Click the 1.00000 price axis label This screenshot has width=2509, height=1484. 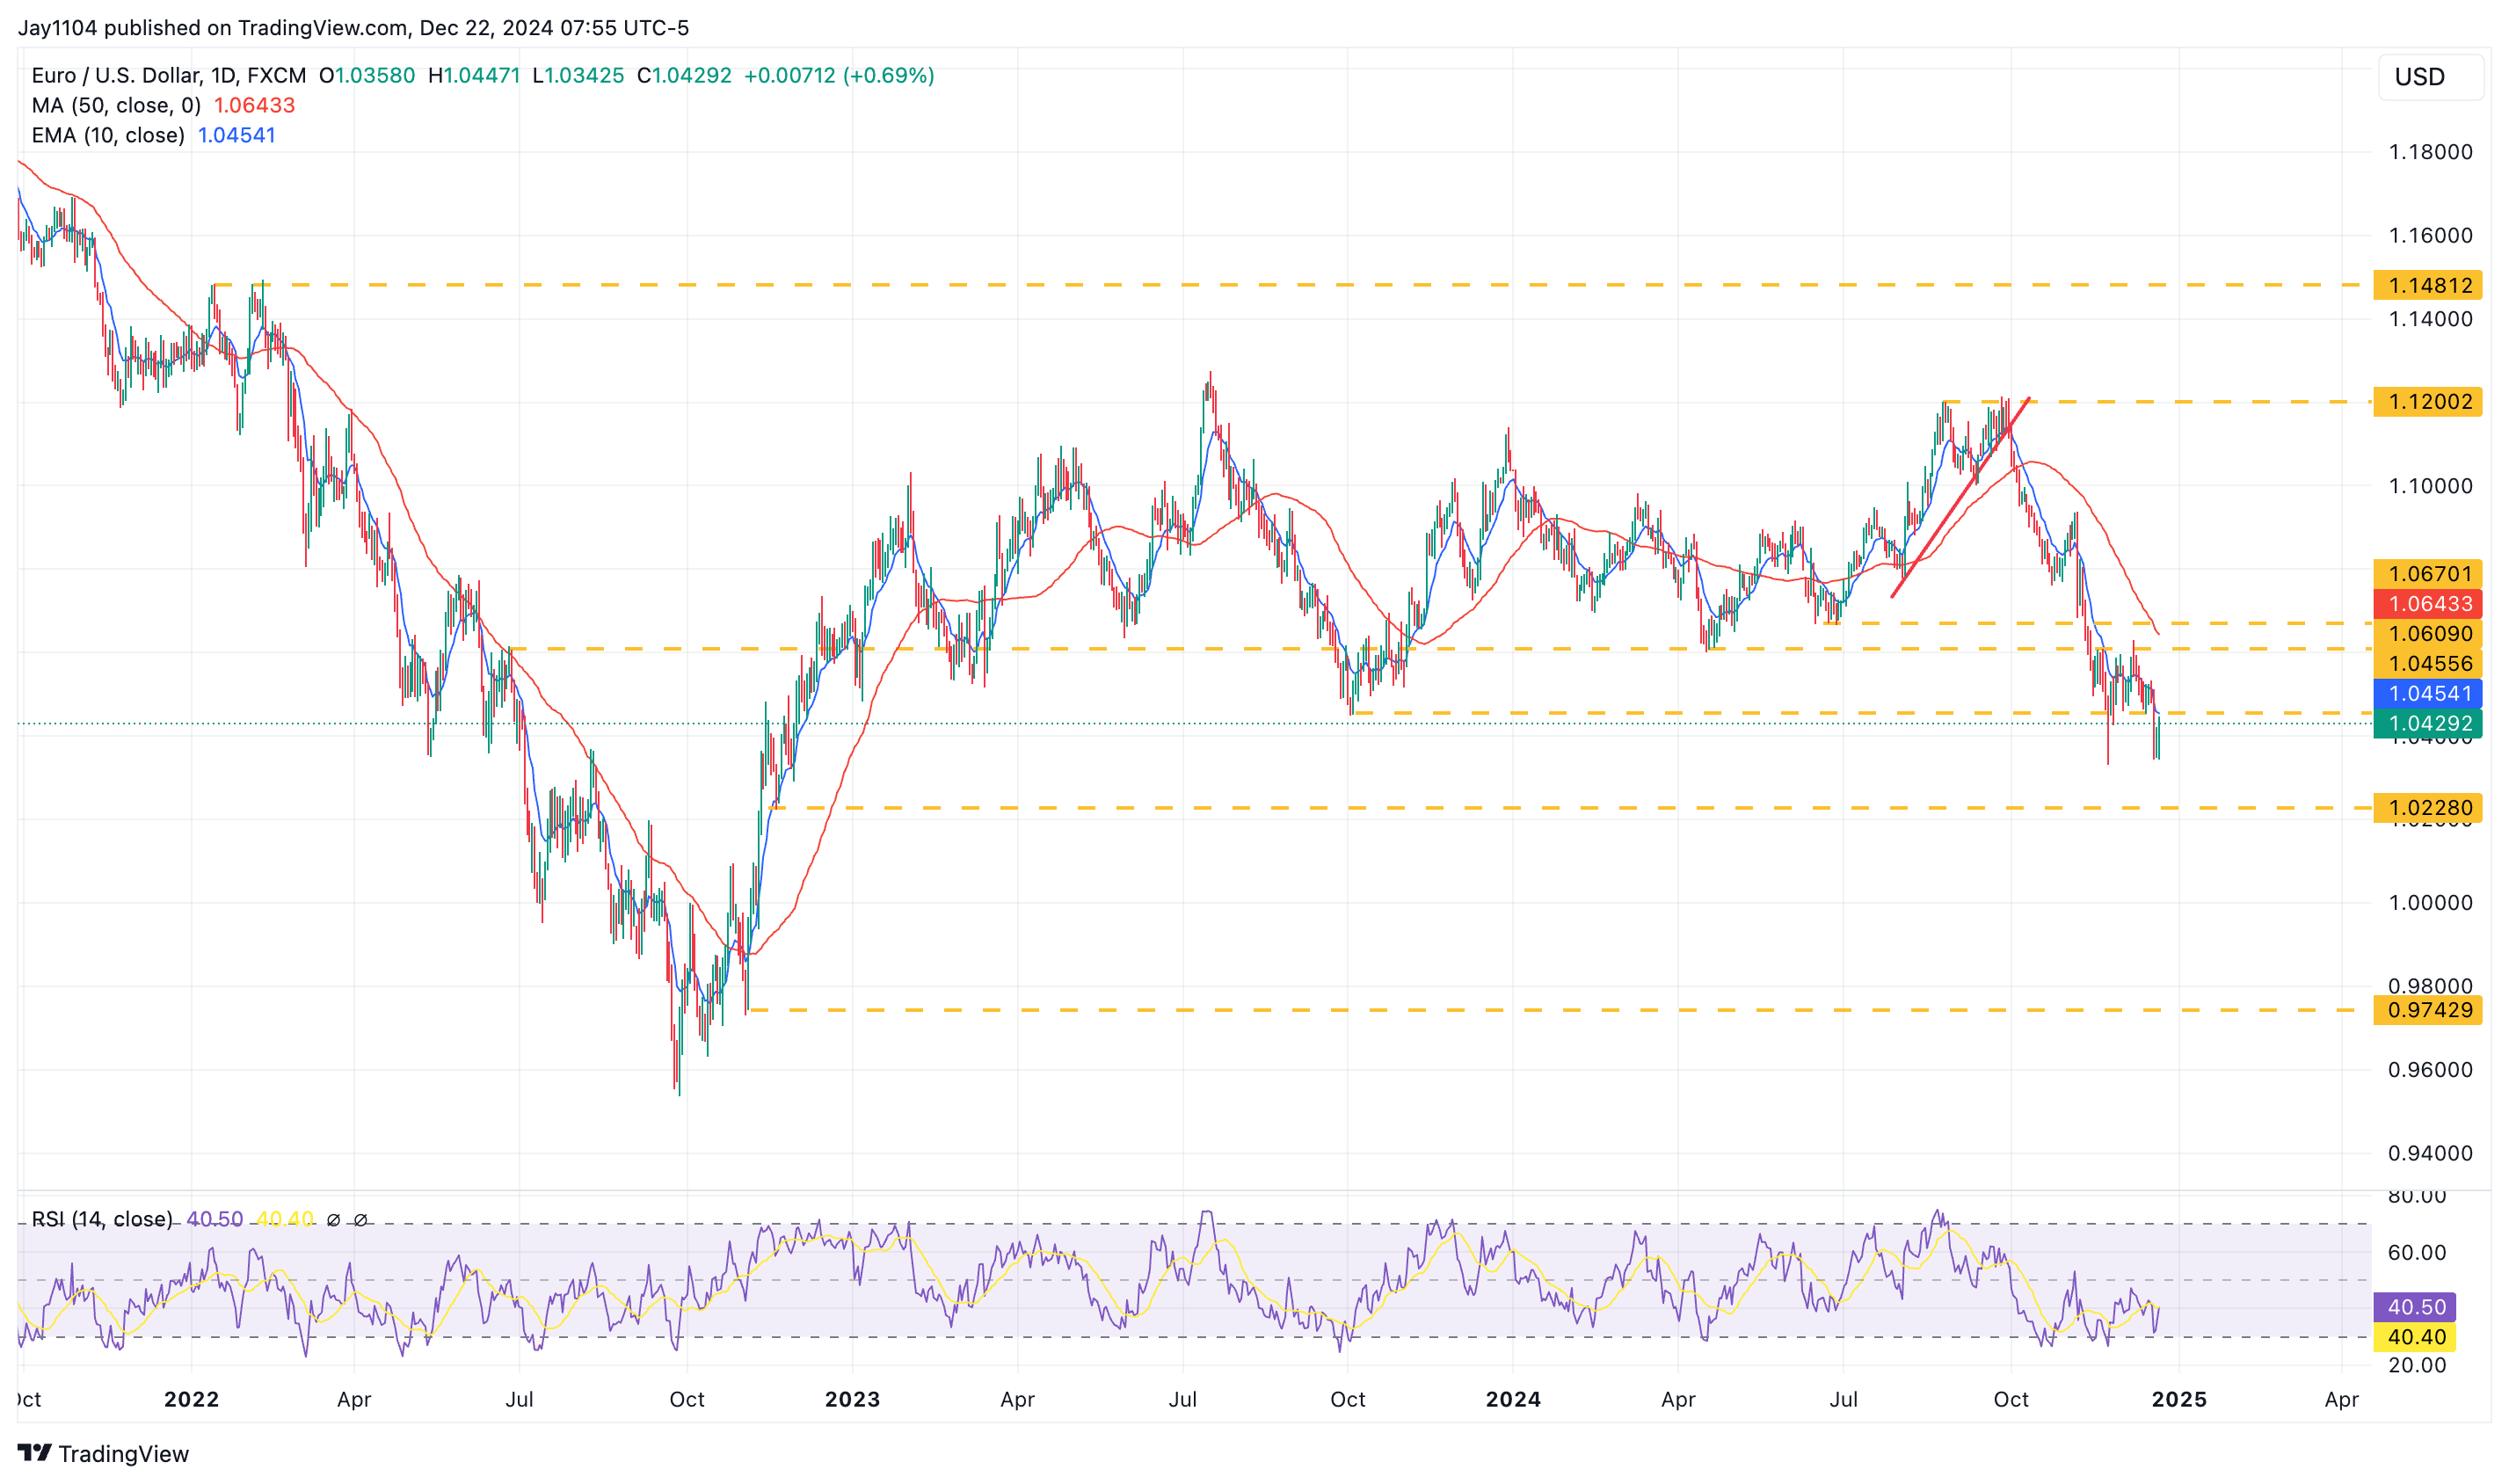click(2430, 903)
